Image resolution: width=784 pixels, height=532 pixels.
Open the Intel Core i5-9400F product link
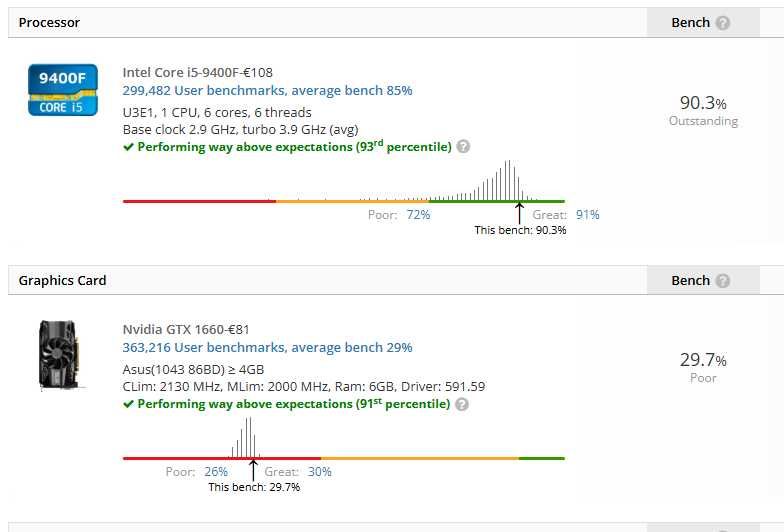click(x=197, y=72)
